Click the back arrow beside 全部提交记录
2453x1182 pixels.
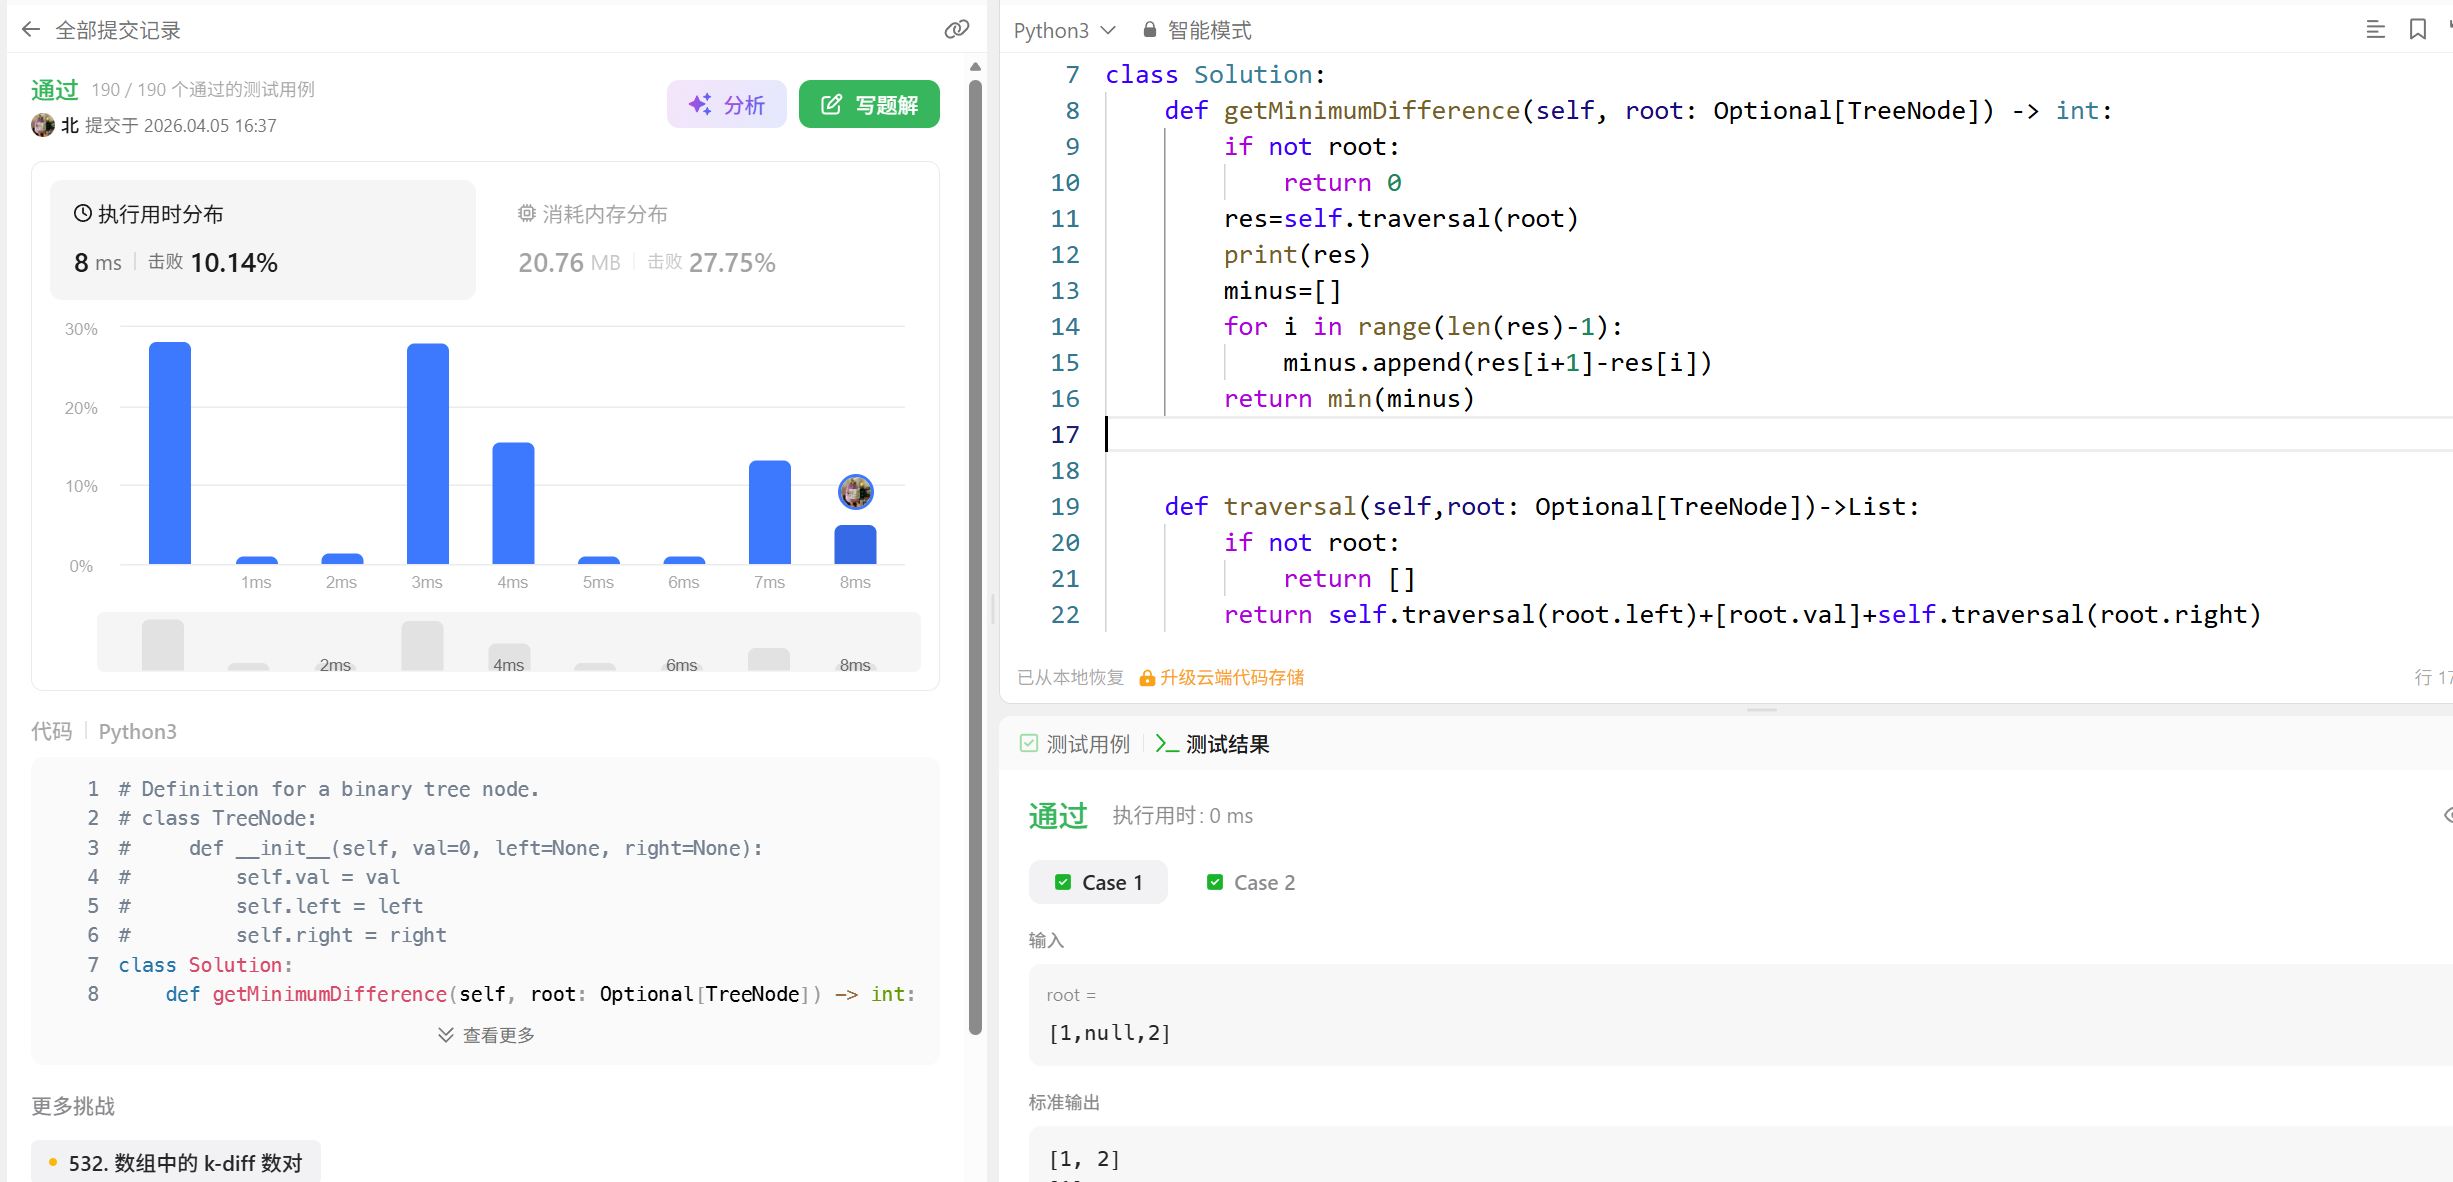(31, 30)
